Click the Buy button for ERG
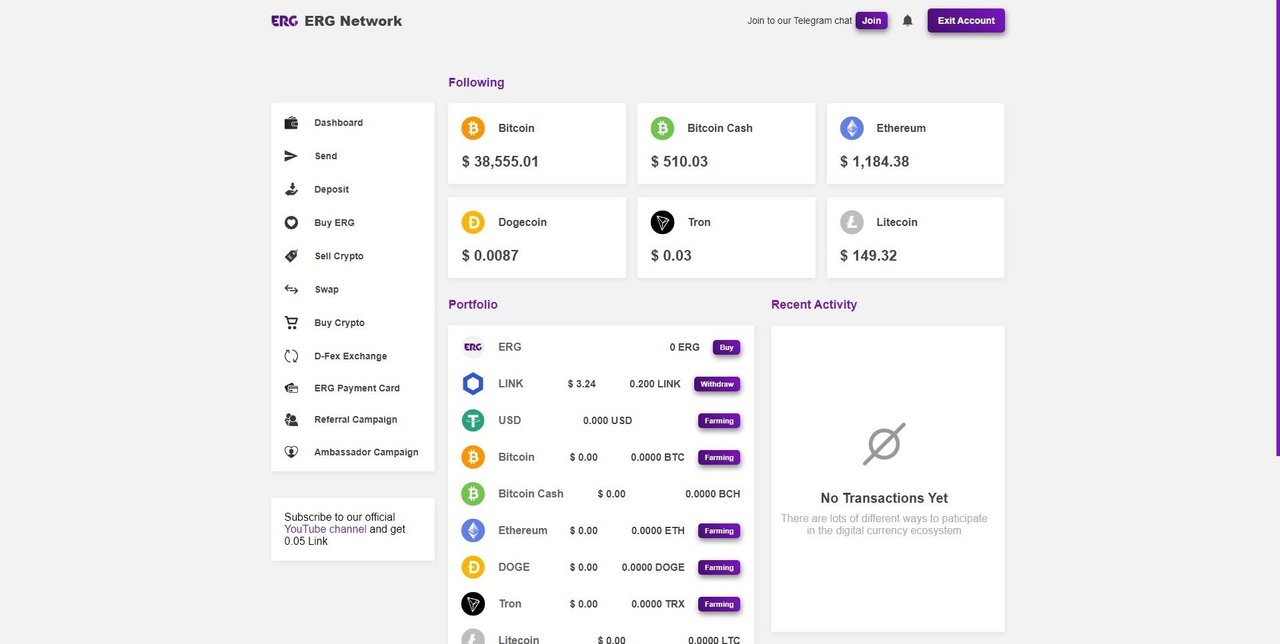The image size is (1280, 644). pyautogui.click(x=727, y=348)
